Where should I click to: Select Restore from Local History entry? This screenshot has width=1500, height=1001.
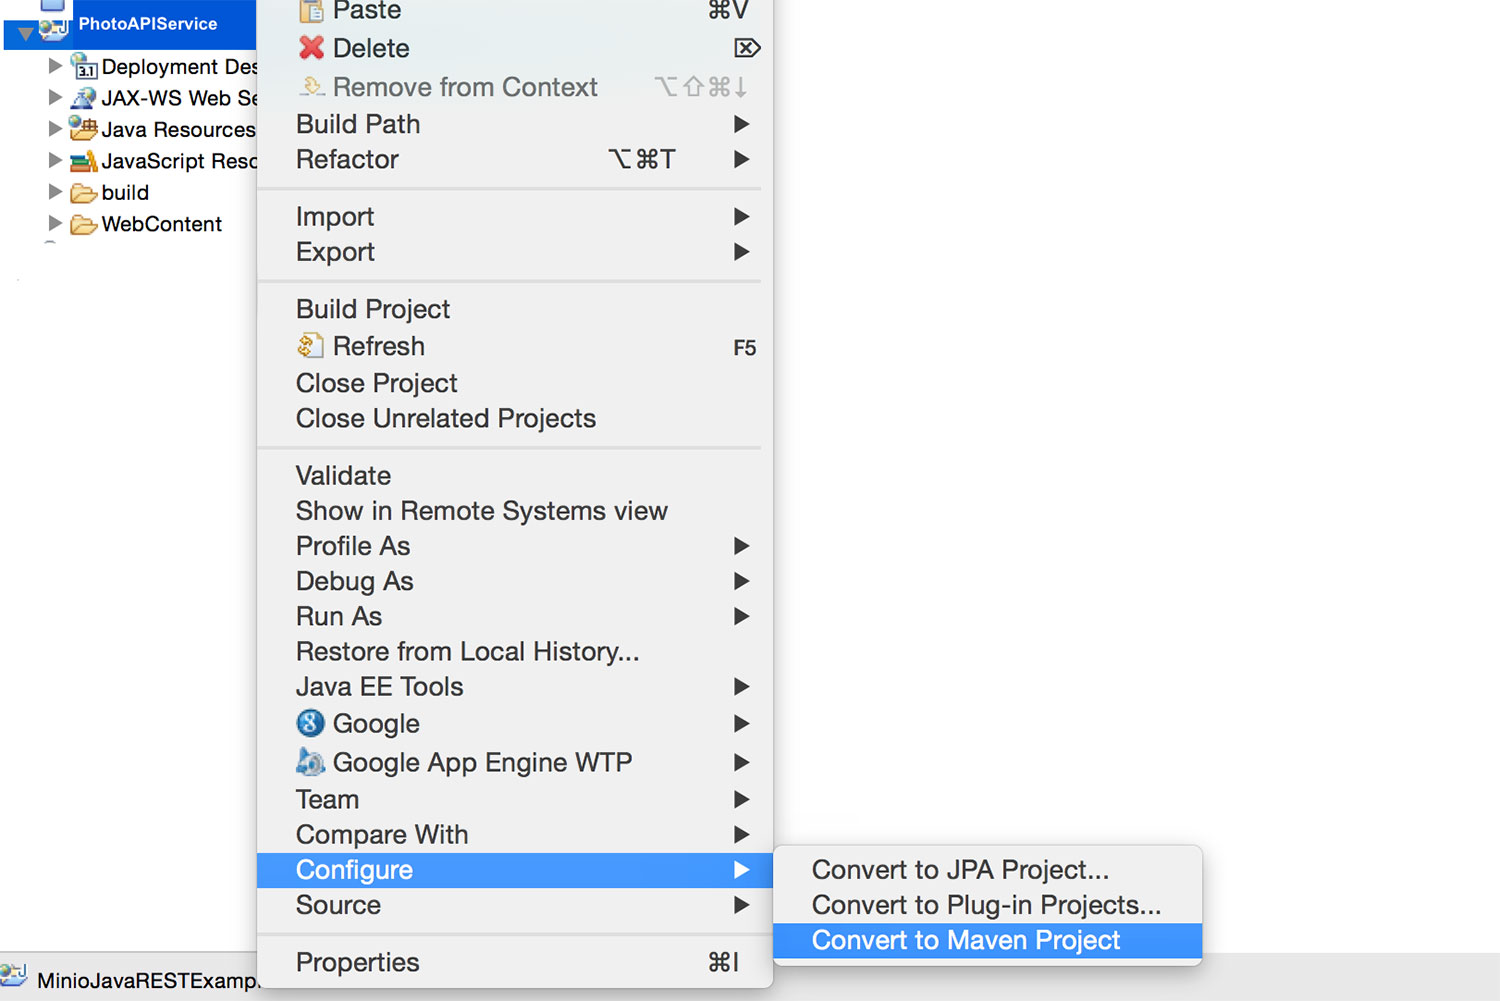click(x=467, y=652)
